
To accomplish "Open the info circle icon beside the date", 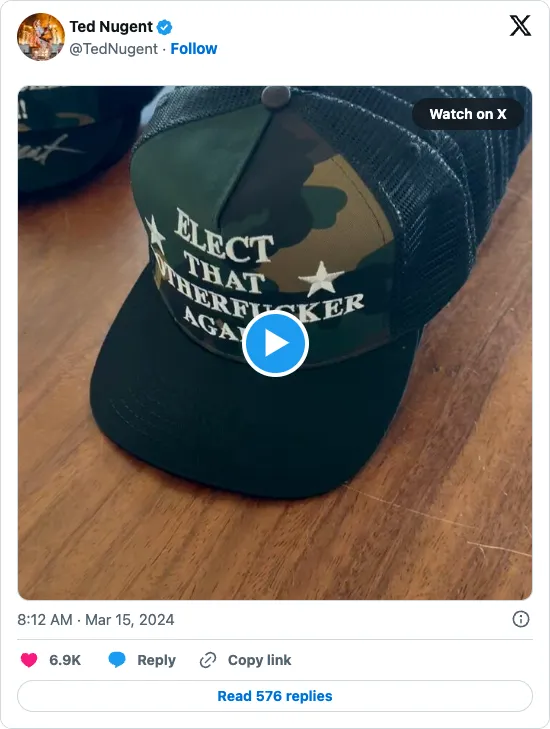I will point(520,619).
